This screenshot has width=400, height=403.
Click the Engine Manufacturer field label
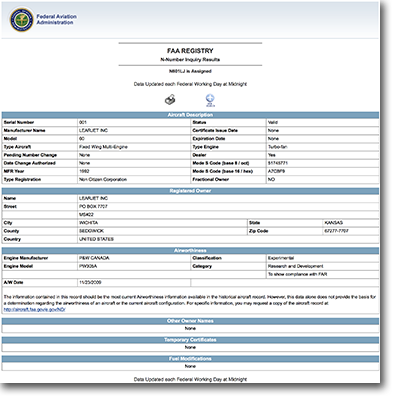tap(26, 258)
